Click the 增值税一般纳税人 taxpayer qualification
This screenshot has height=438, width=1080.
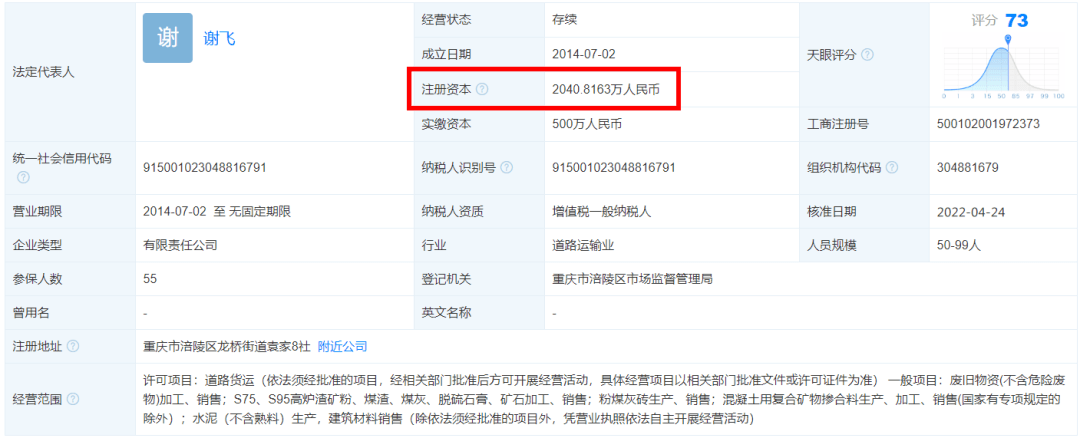tap(601, 211)
